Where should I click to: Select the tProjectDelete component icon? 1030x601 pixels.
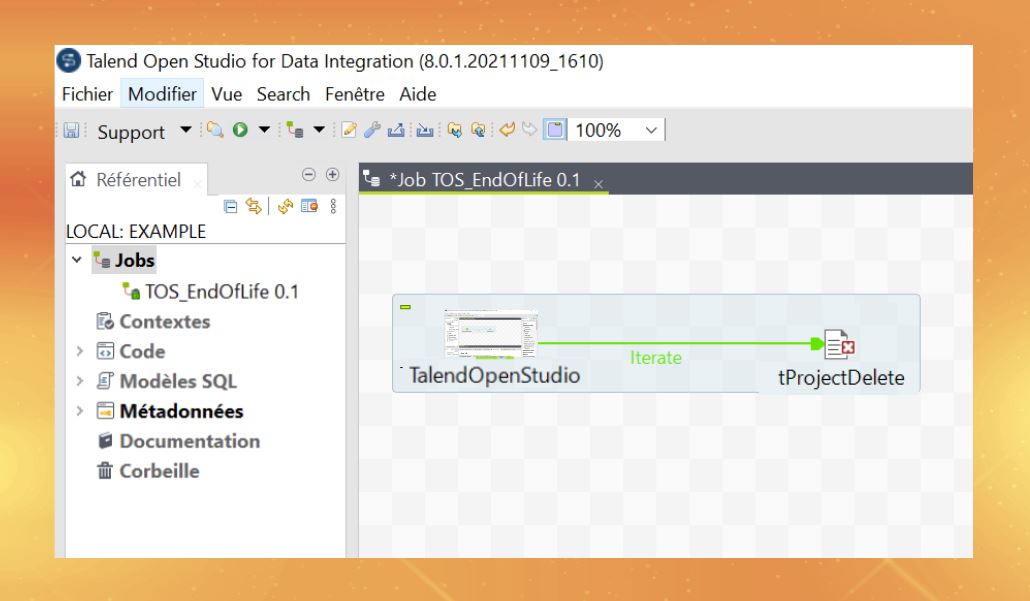(836, 345)
